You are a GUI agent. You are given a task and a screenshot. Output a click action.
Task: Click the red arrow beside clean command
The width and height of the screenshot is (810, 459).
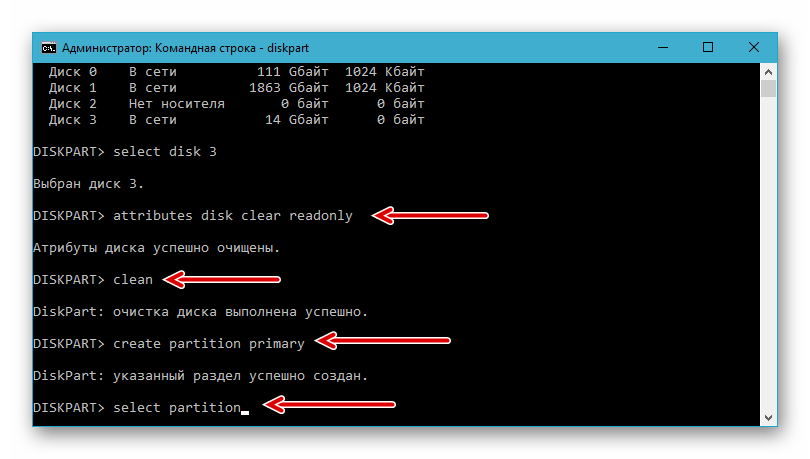(222, 279)
